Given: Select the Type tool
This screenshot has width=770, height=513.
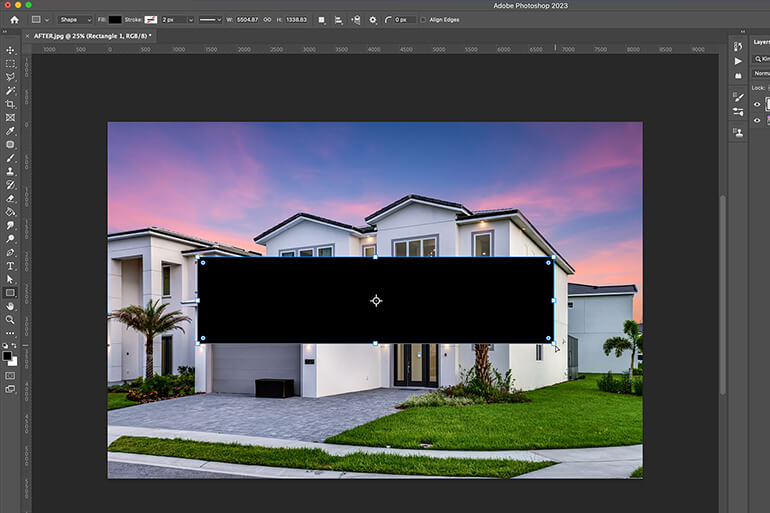Looking at the screenshot, I should pyautogui.click(x=10, y=266).
